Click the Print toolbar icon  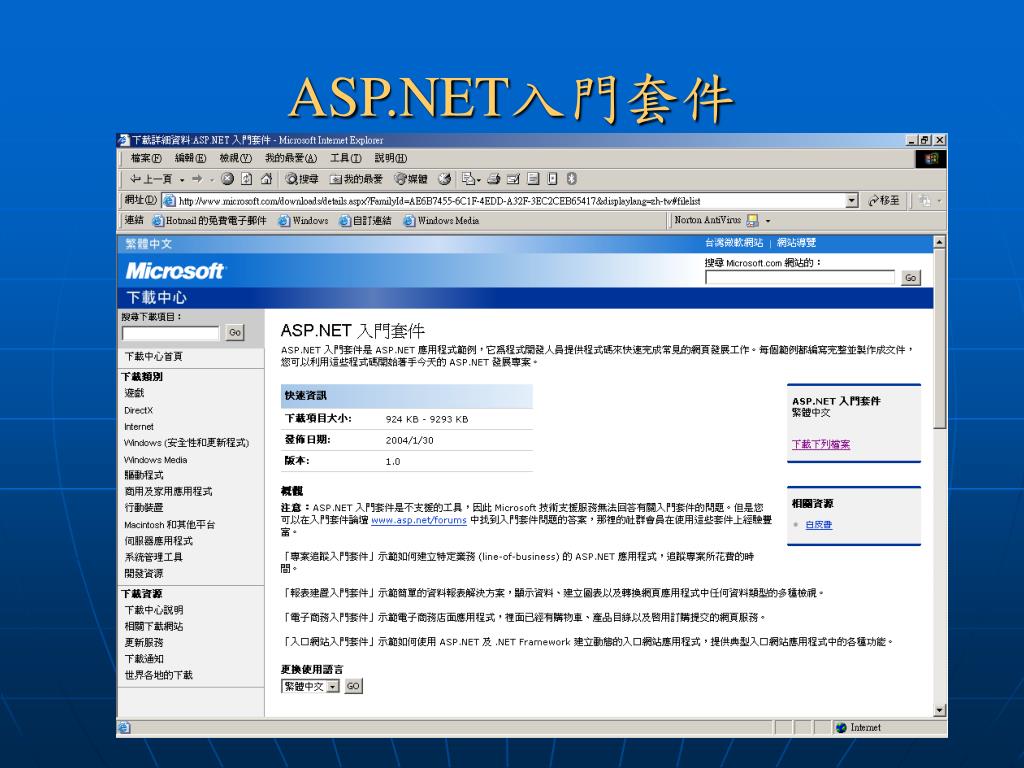click(494, 179)
